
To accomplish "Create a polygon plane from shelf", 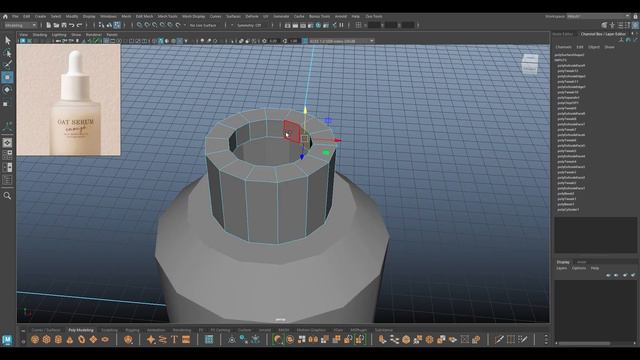I will 93,339.
